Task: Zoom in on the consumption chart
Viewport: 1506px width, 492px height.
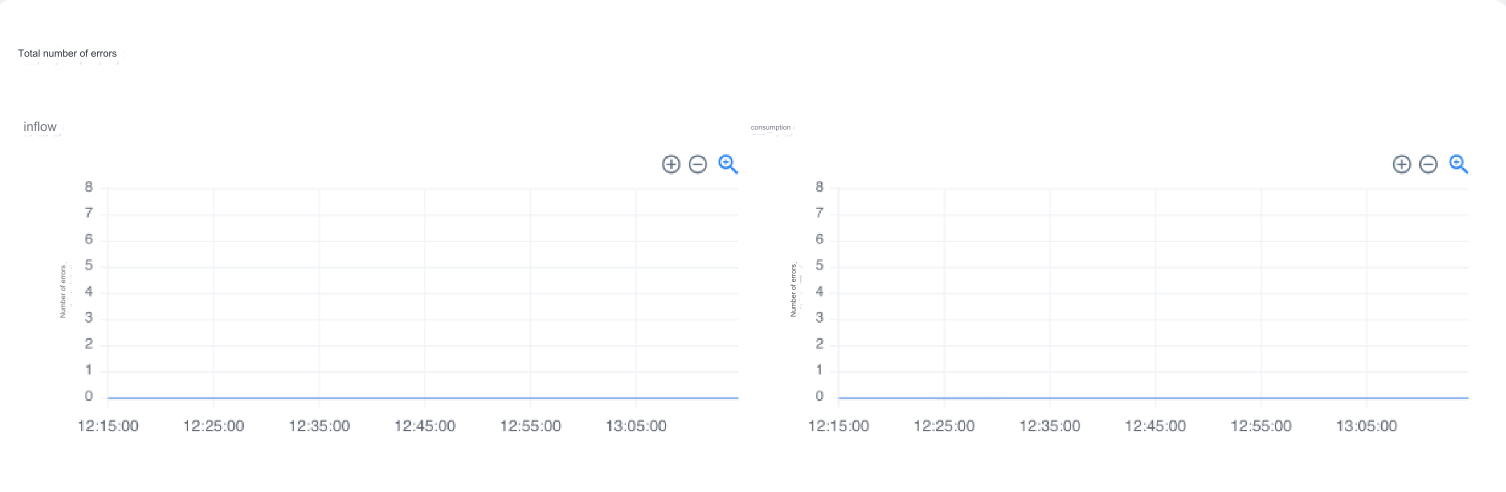Action: point(1402,164)
